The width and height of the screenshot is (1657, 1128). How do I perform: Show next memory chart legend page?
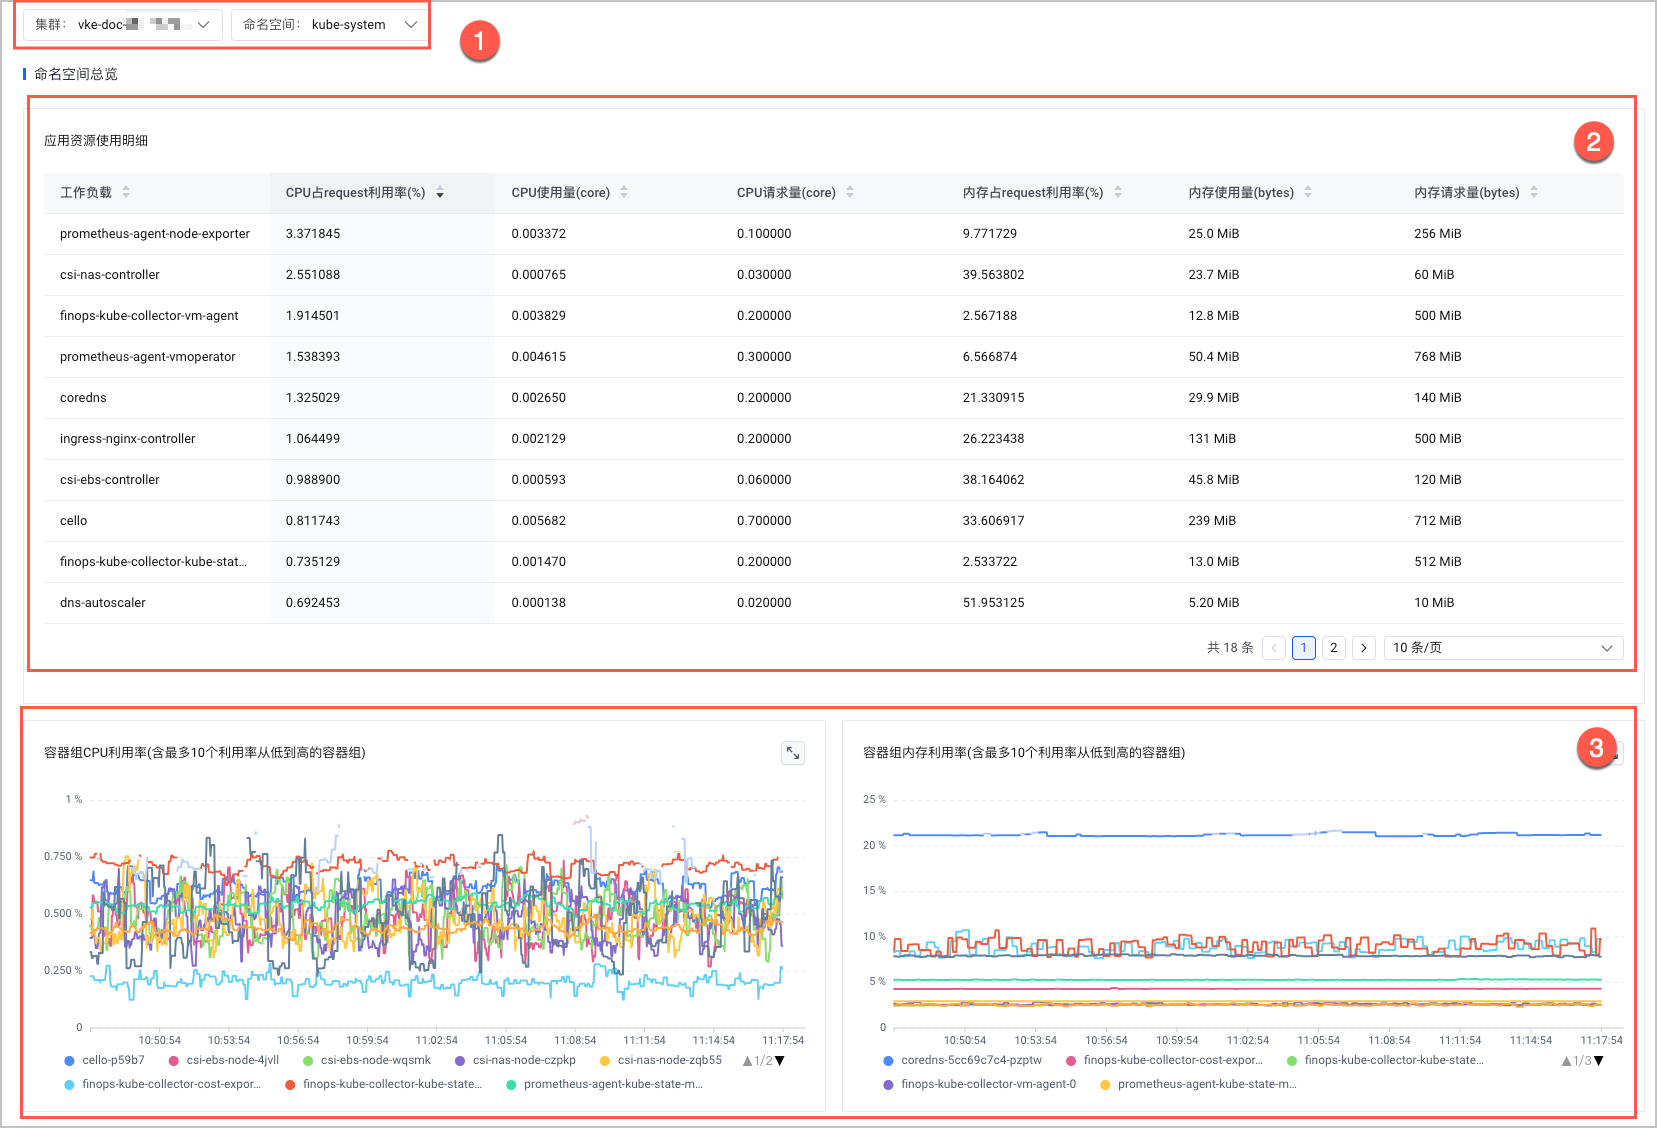click(1599, 1061)
